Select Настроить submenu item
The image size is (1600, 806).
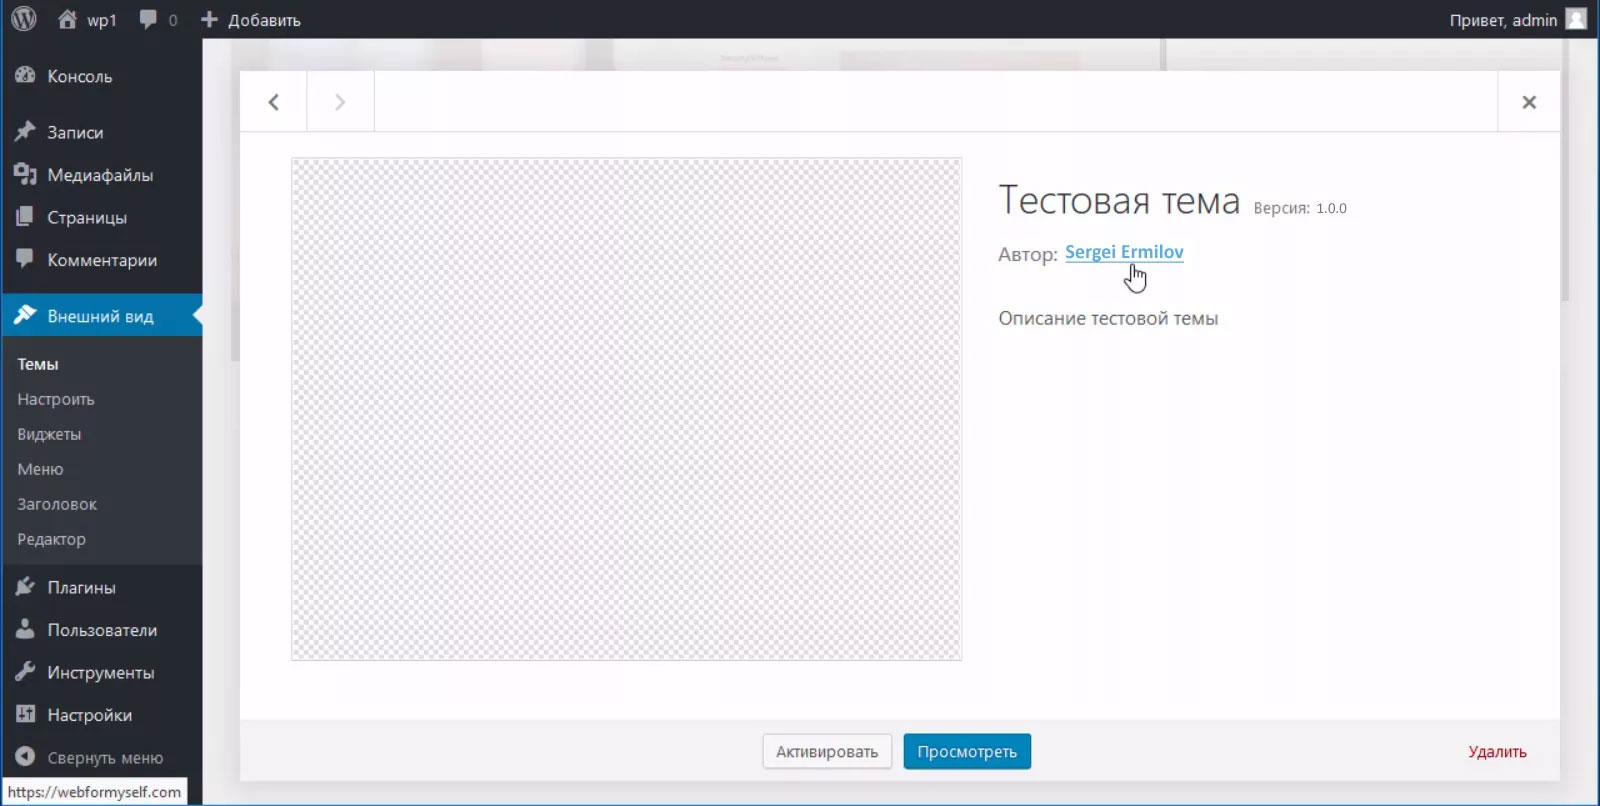tap(56, 399)
